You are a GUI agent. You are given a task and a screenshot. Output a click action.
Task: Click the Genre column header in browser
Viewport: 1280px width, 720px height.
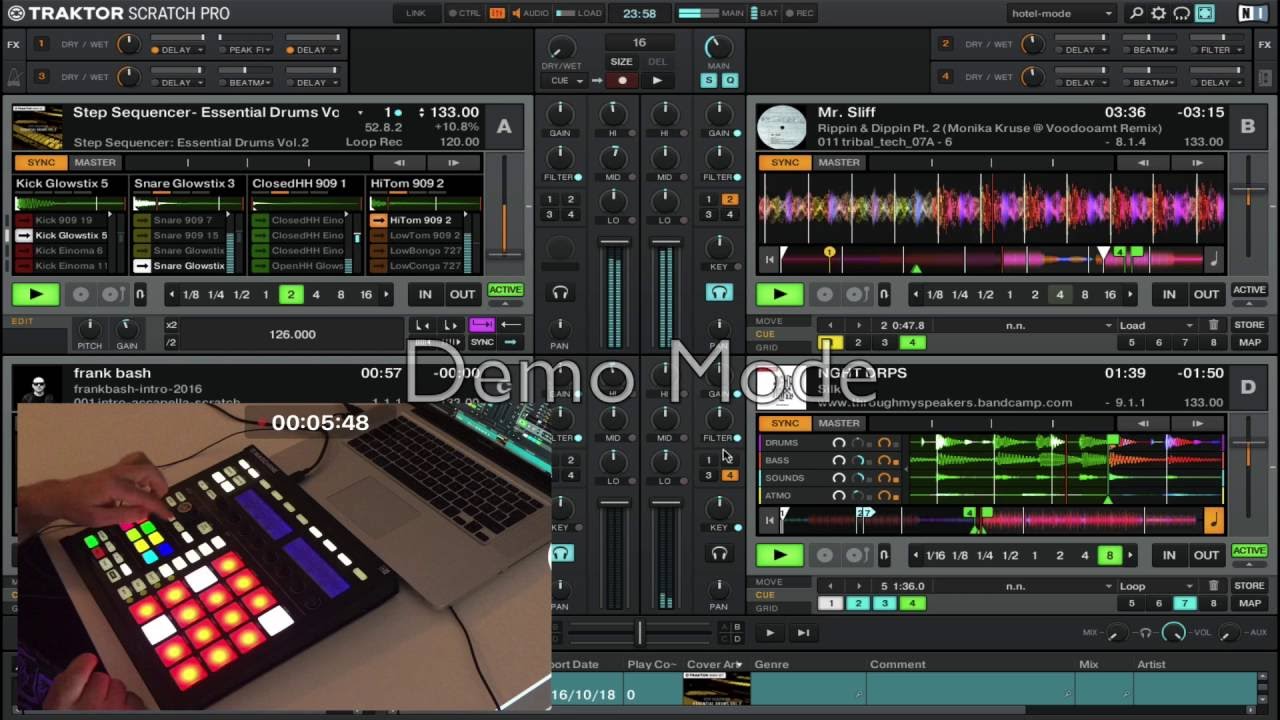tap(771, 664)
